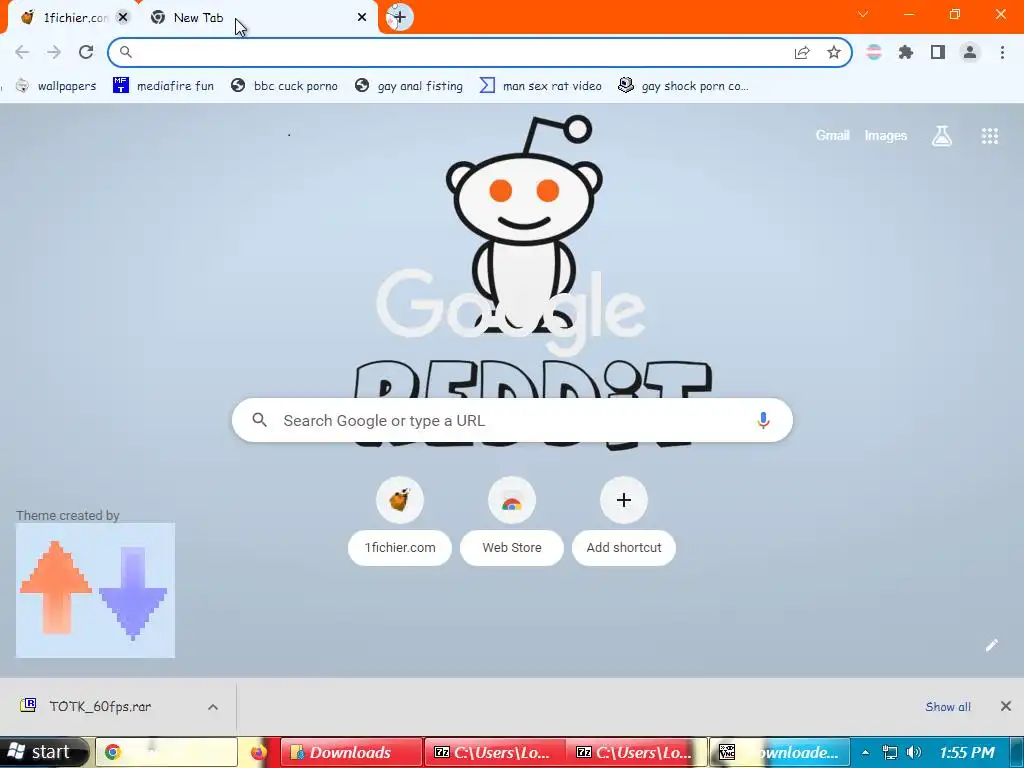
Task: Go forward with the forward arrow
Action: (x=54, y=52)
